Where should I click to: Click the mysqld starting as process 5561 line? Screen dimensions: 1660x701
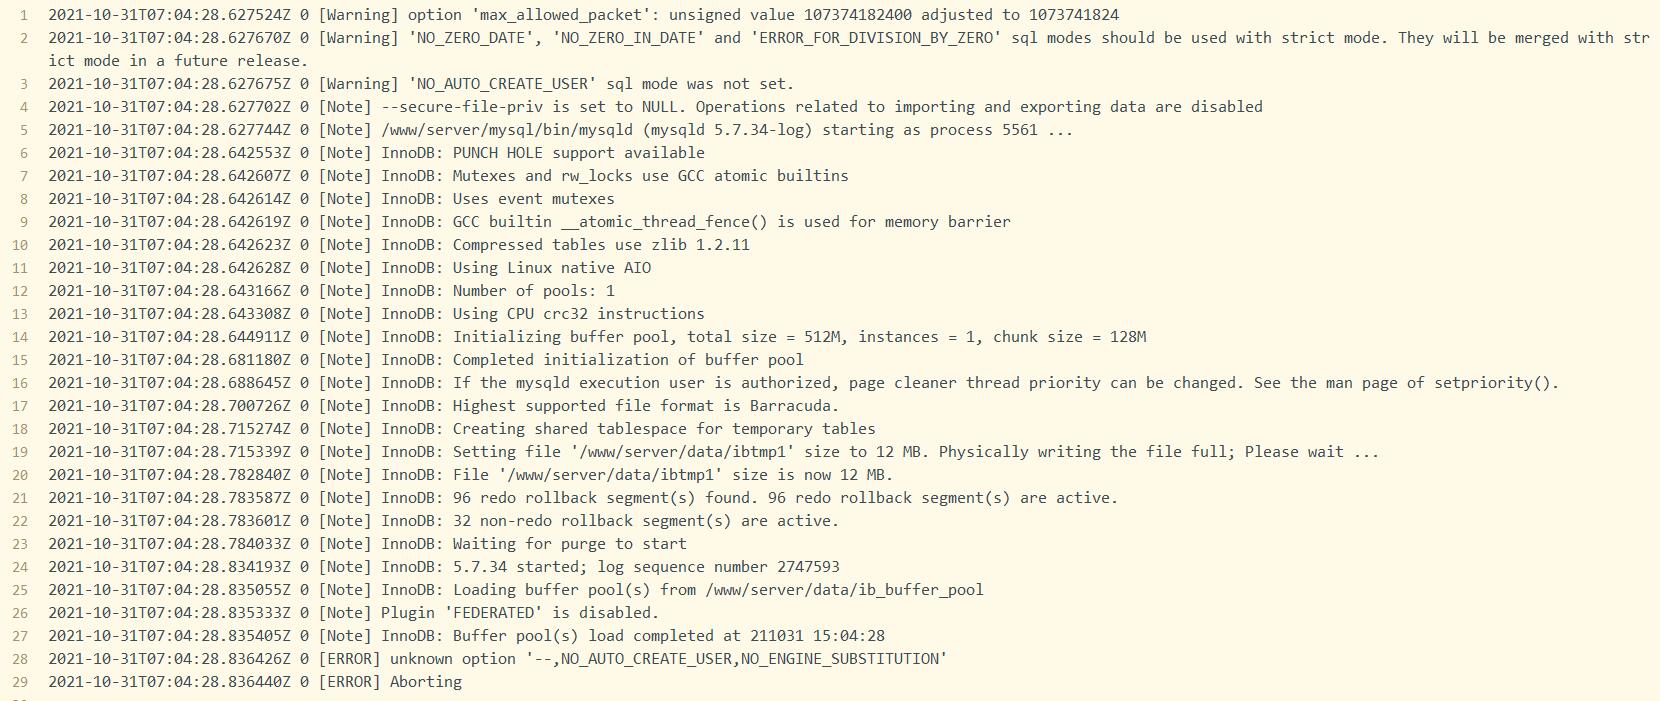pos(560,130)
